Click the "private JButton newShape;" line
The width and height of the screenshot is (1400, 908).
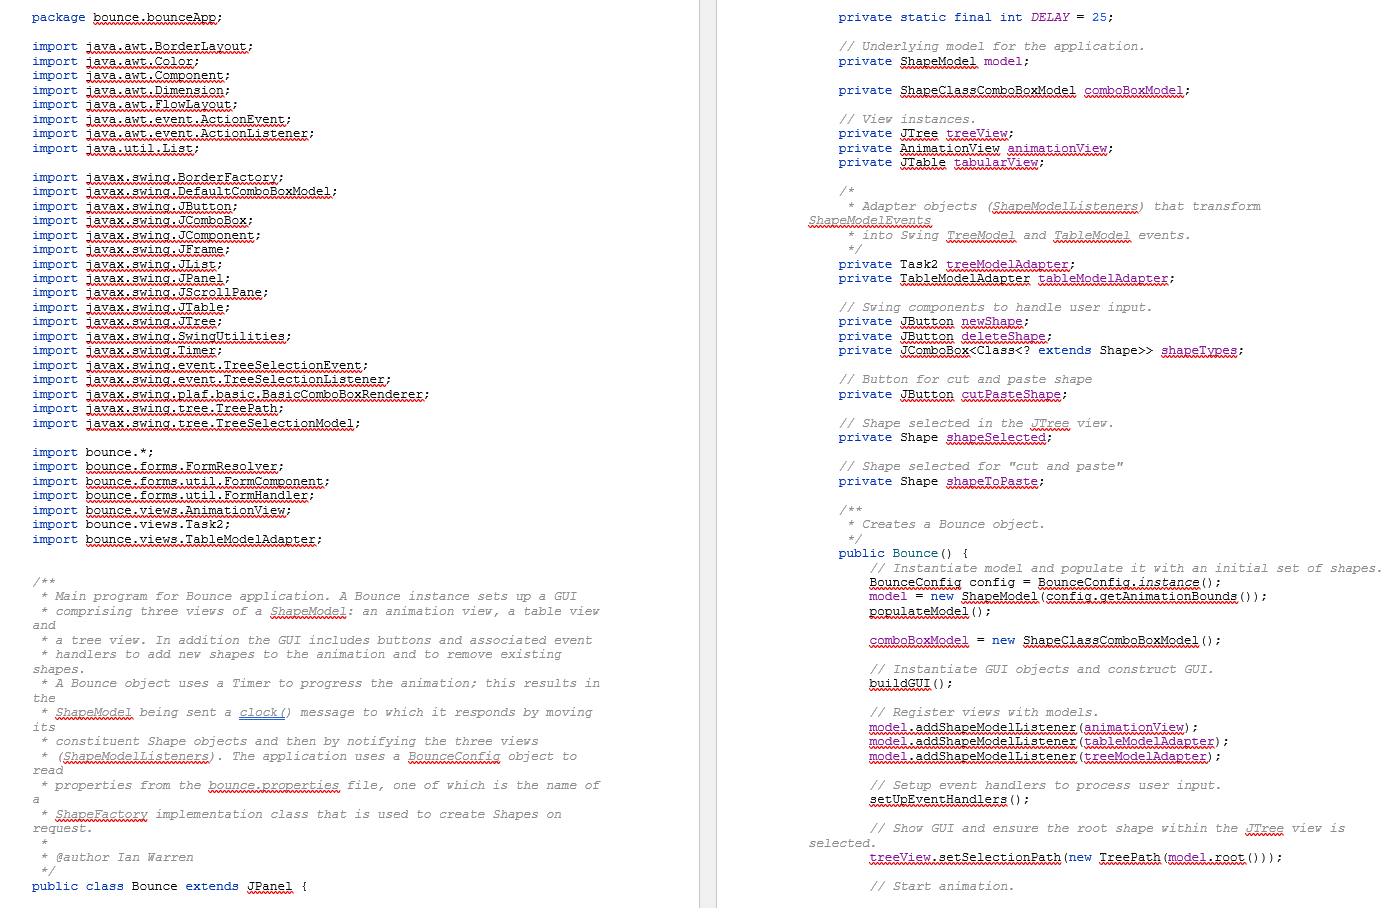click(x=934, y=321)
